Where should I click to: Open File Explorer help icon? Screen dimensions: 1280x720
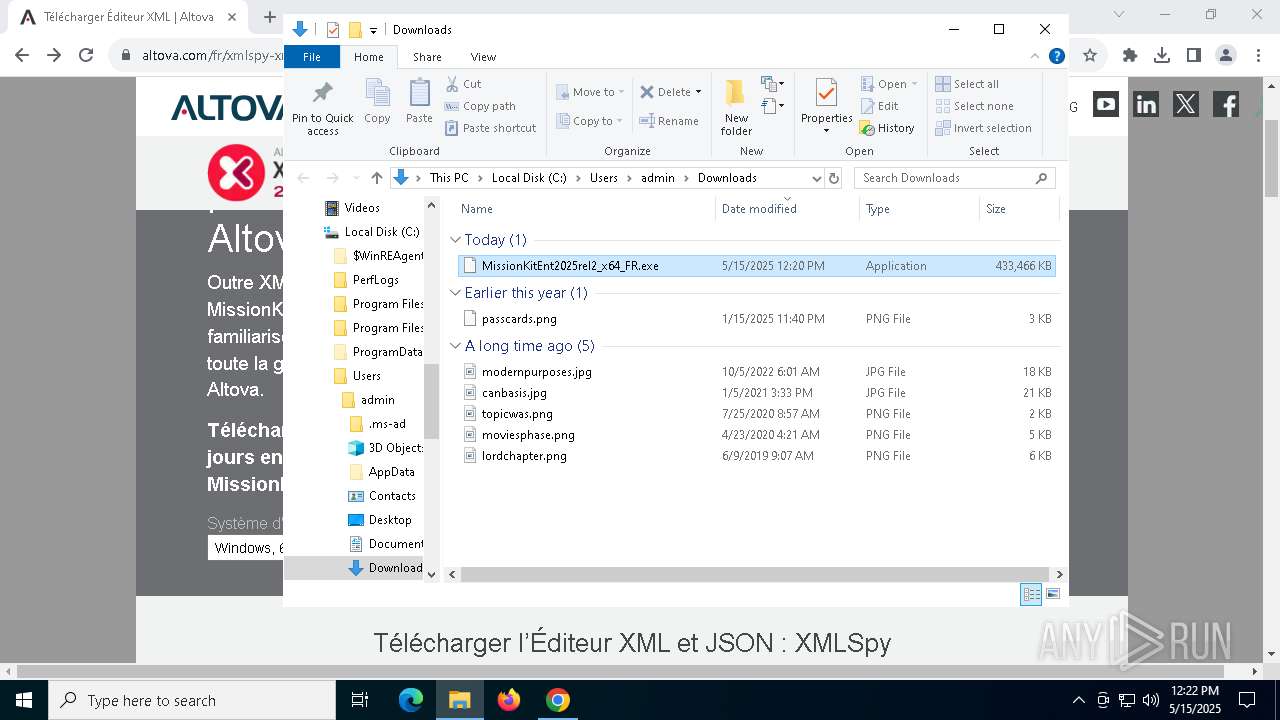pyautogui.click(x=1056, y=56)
